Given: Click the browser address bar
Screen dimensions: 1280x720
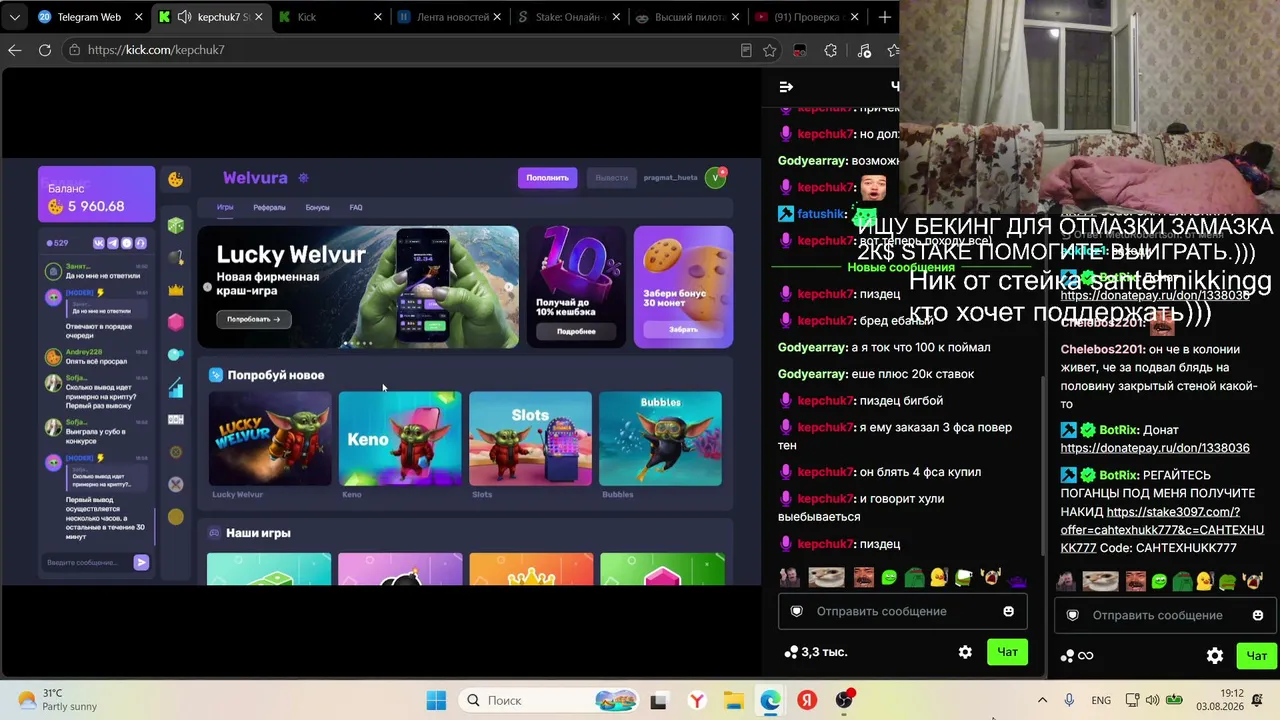Looking at the screenshot, I should point(400,50).
